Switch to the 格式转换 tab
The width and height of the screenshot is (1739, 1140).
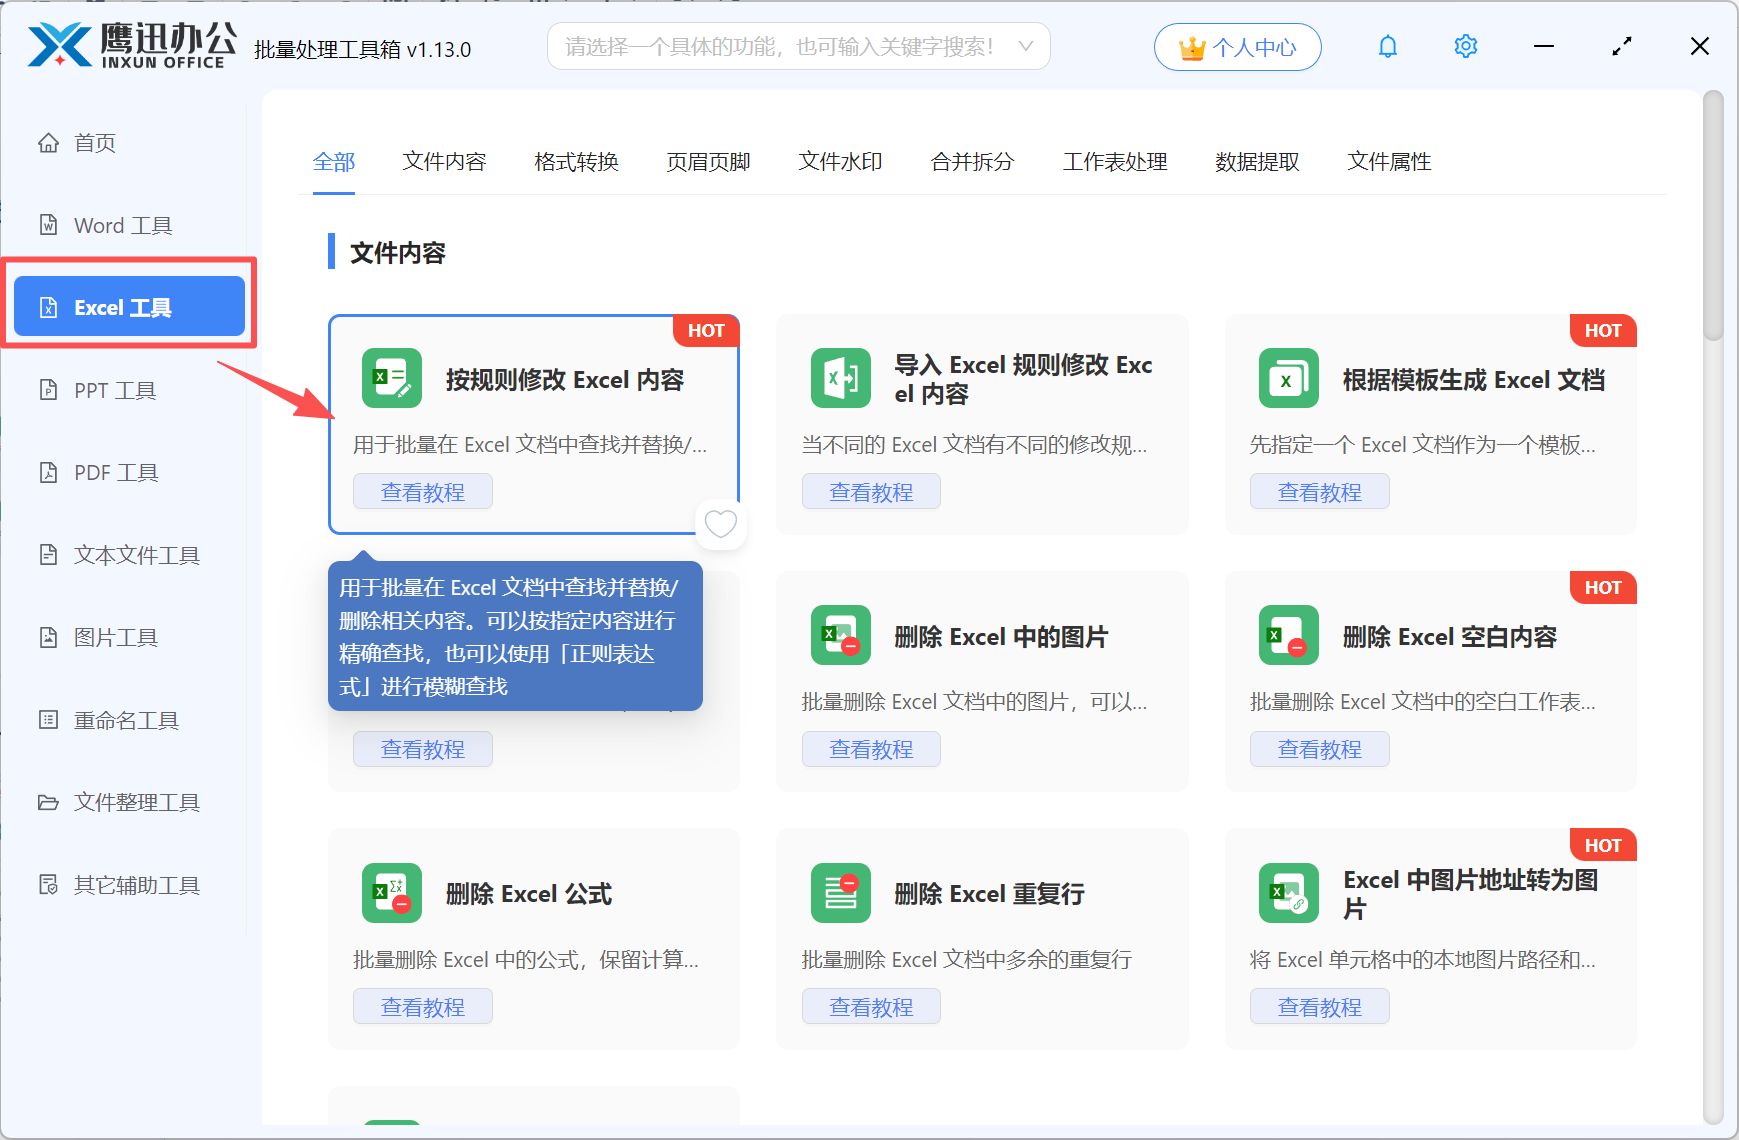[x=576, y=161]
